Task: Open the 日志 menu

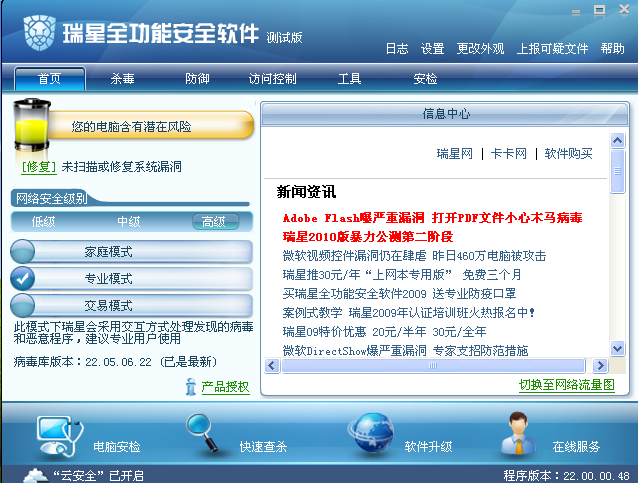Action: [x=397, y=49]
